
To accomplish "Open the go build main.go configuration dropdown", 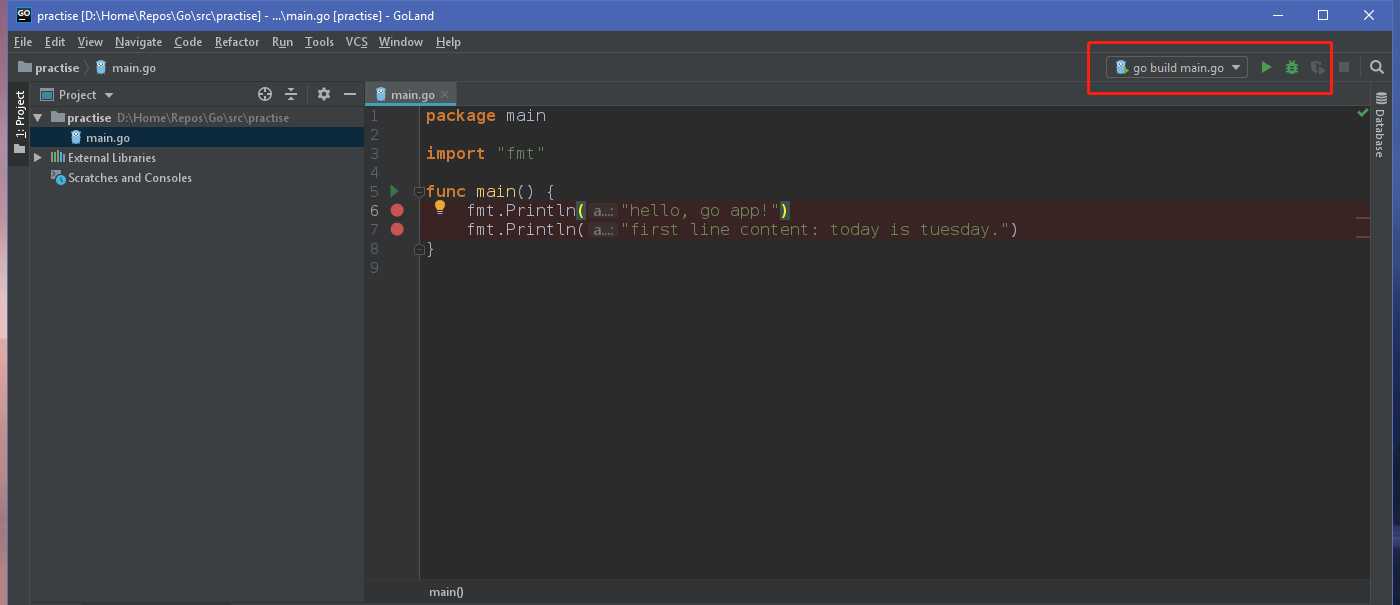I will (1177, 68).
